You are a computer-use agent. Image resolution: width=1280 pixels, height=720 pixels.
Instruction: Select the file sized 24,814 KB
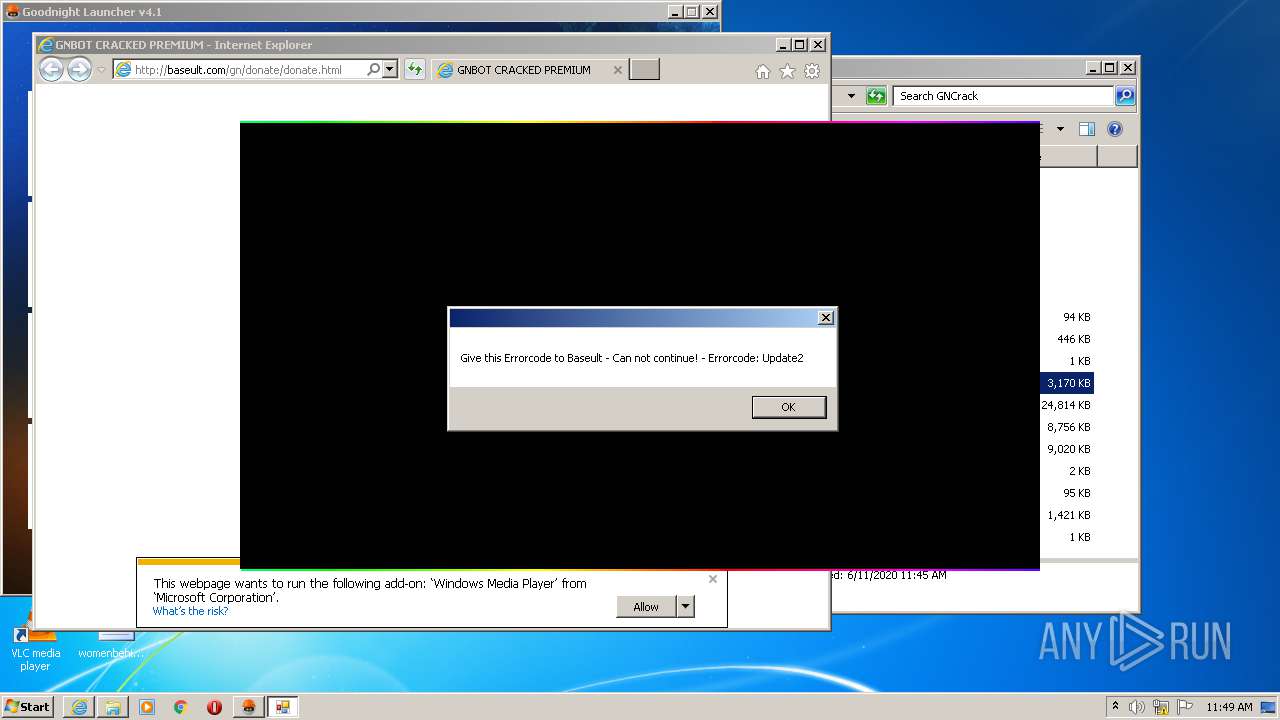1066,405
